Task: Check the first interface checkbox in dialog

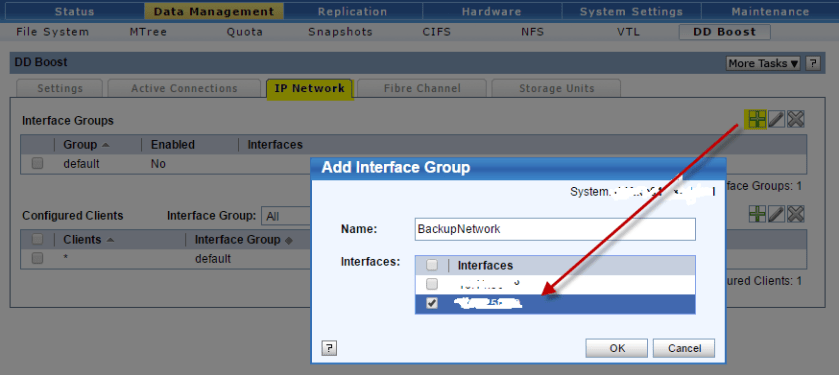Action: [432, 284]
